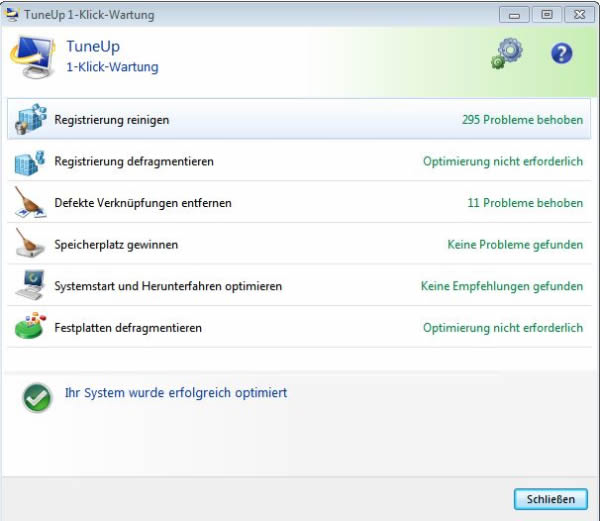Click the TuneUp monitor logo icon
Image resolution: width=600 pixels, height=521 pixels.
[33, 57]
